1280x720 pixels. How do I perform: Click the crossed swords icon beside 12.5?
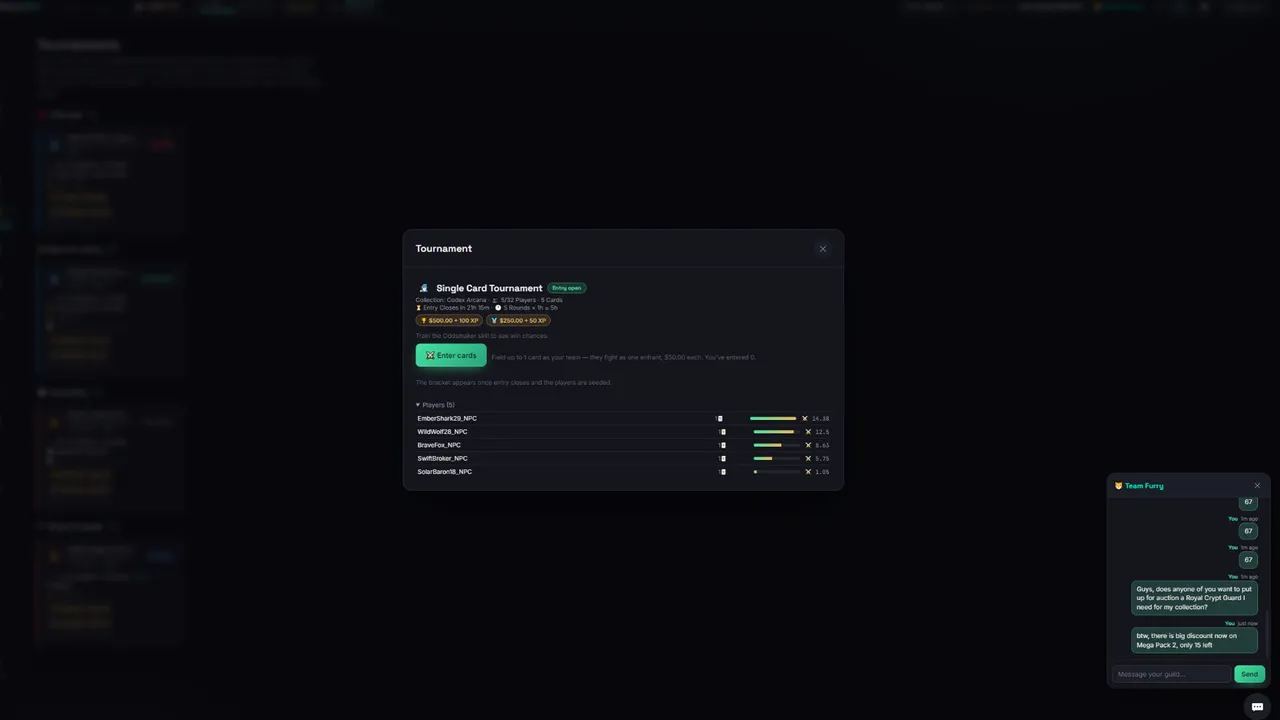click(808, 432)
